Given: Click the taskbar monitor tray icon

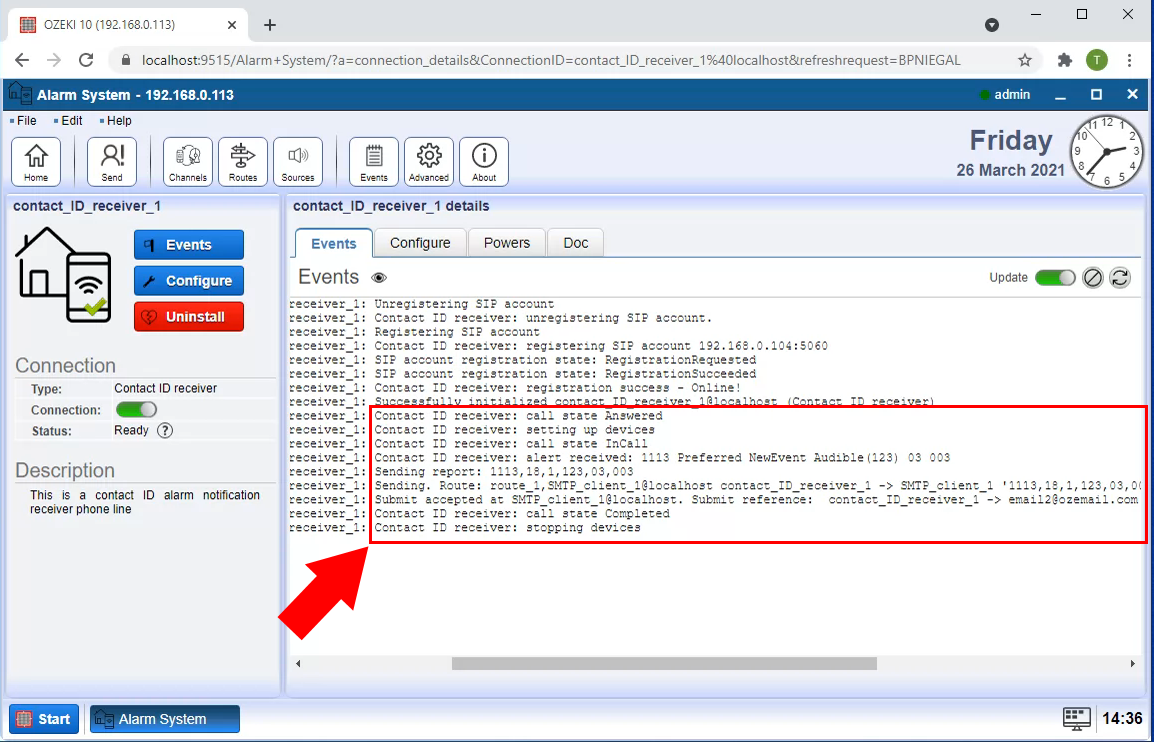Looking at the screenshot, I should pyautogui.click(x=1077, y=719).
